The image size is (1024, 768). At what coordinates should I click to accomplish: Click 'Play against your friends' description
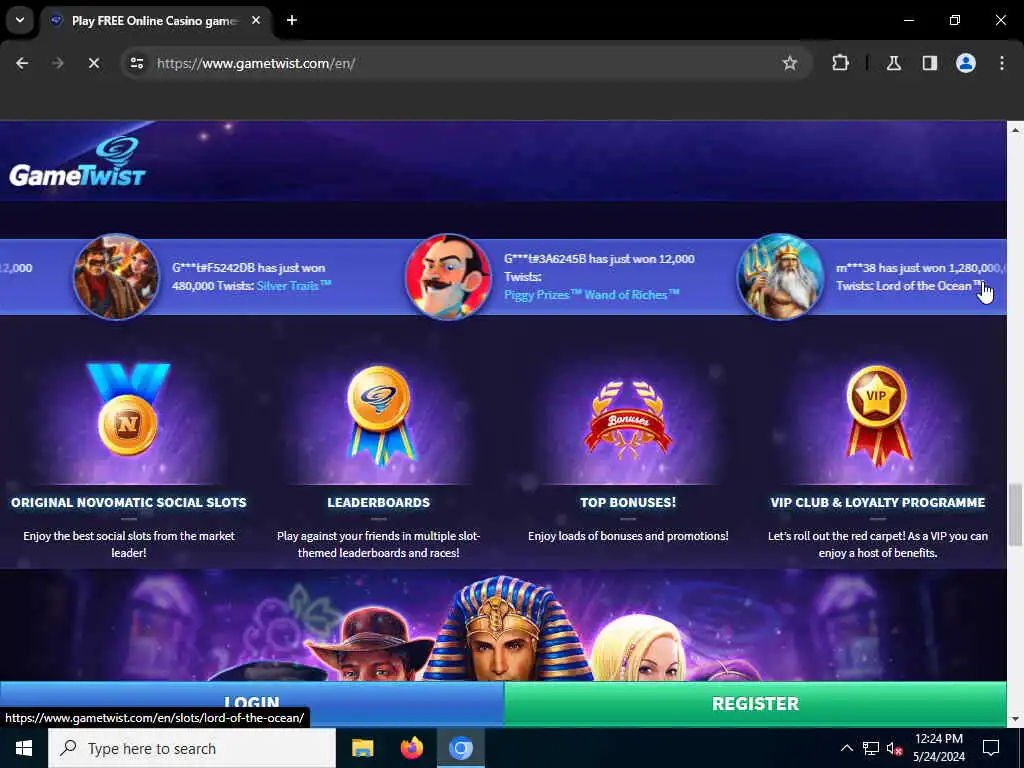click(x=379, y=544)
